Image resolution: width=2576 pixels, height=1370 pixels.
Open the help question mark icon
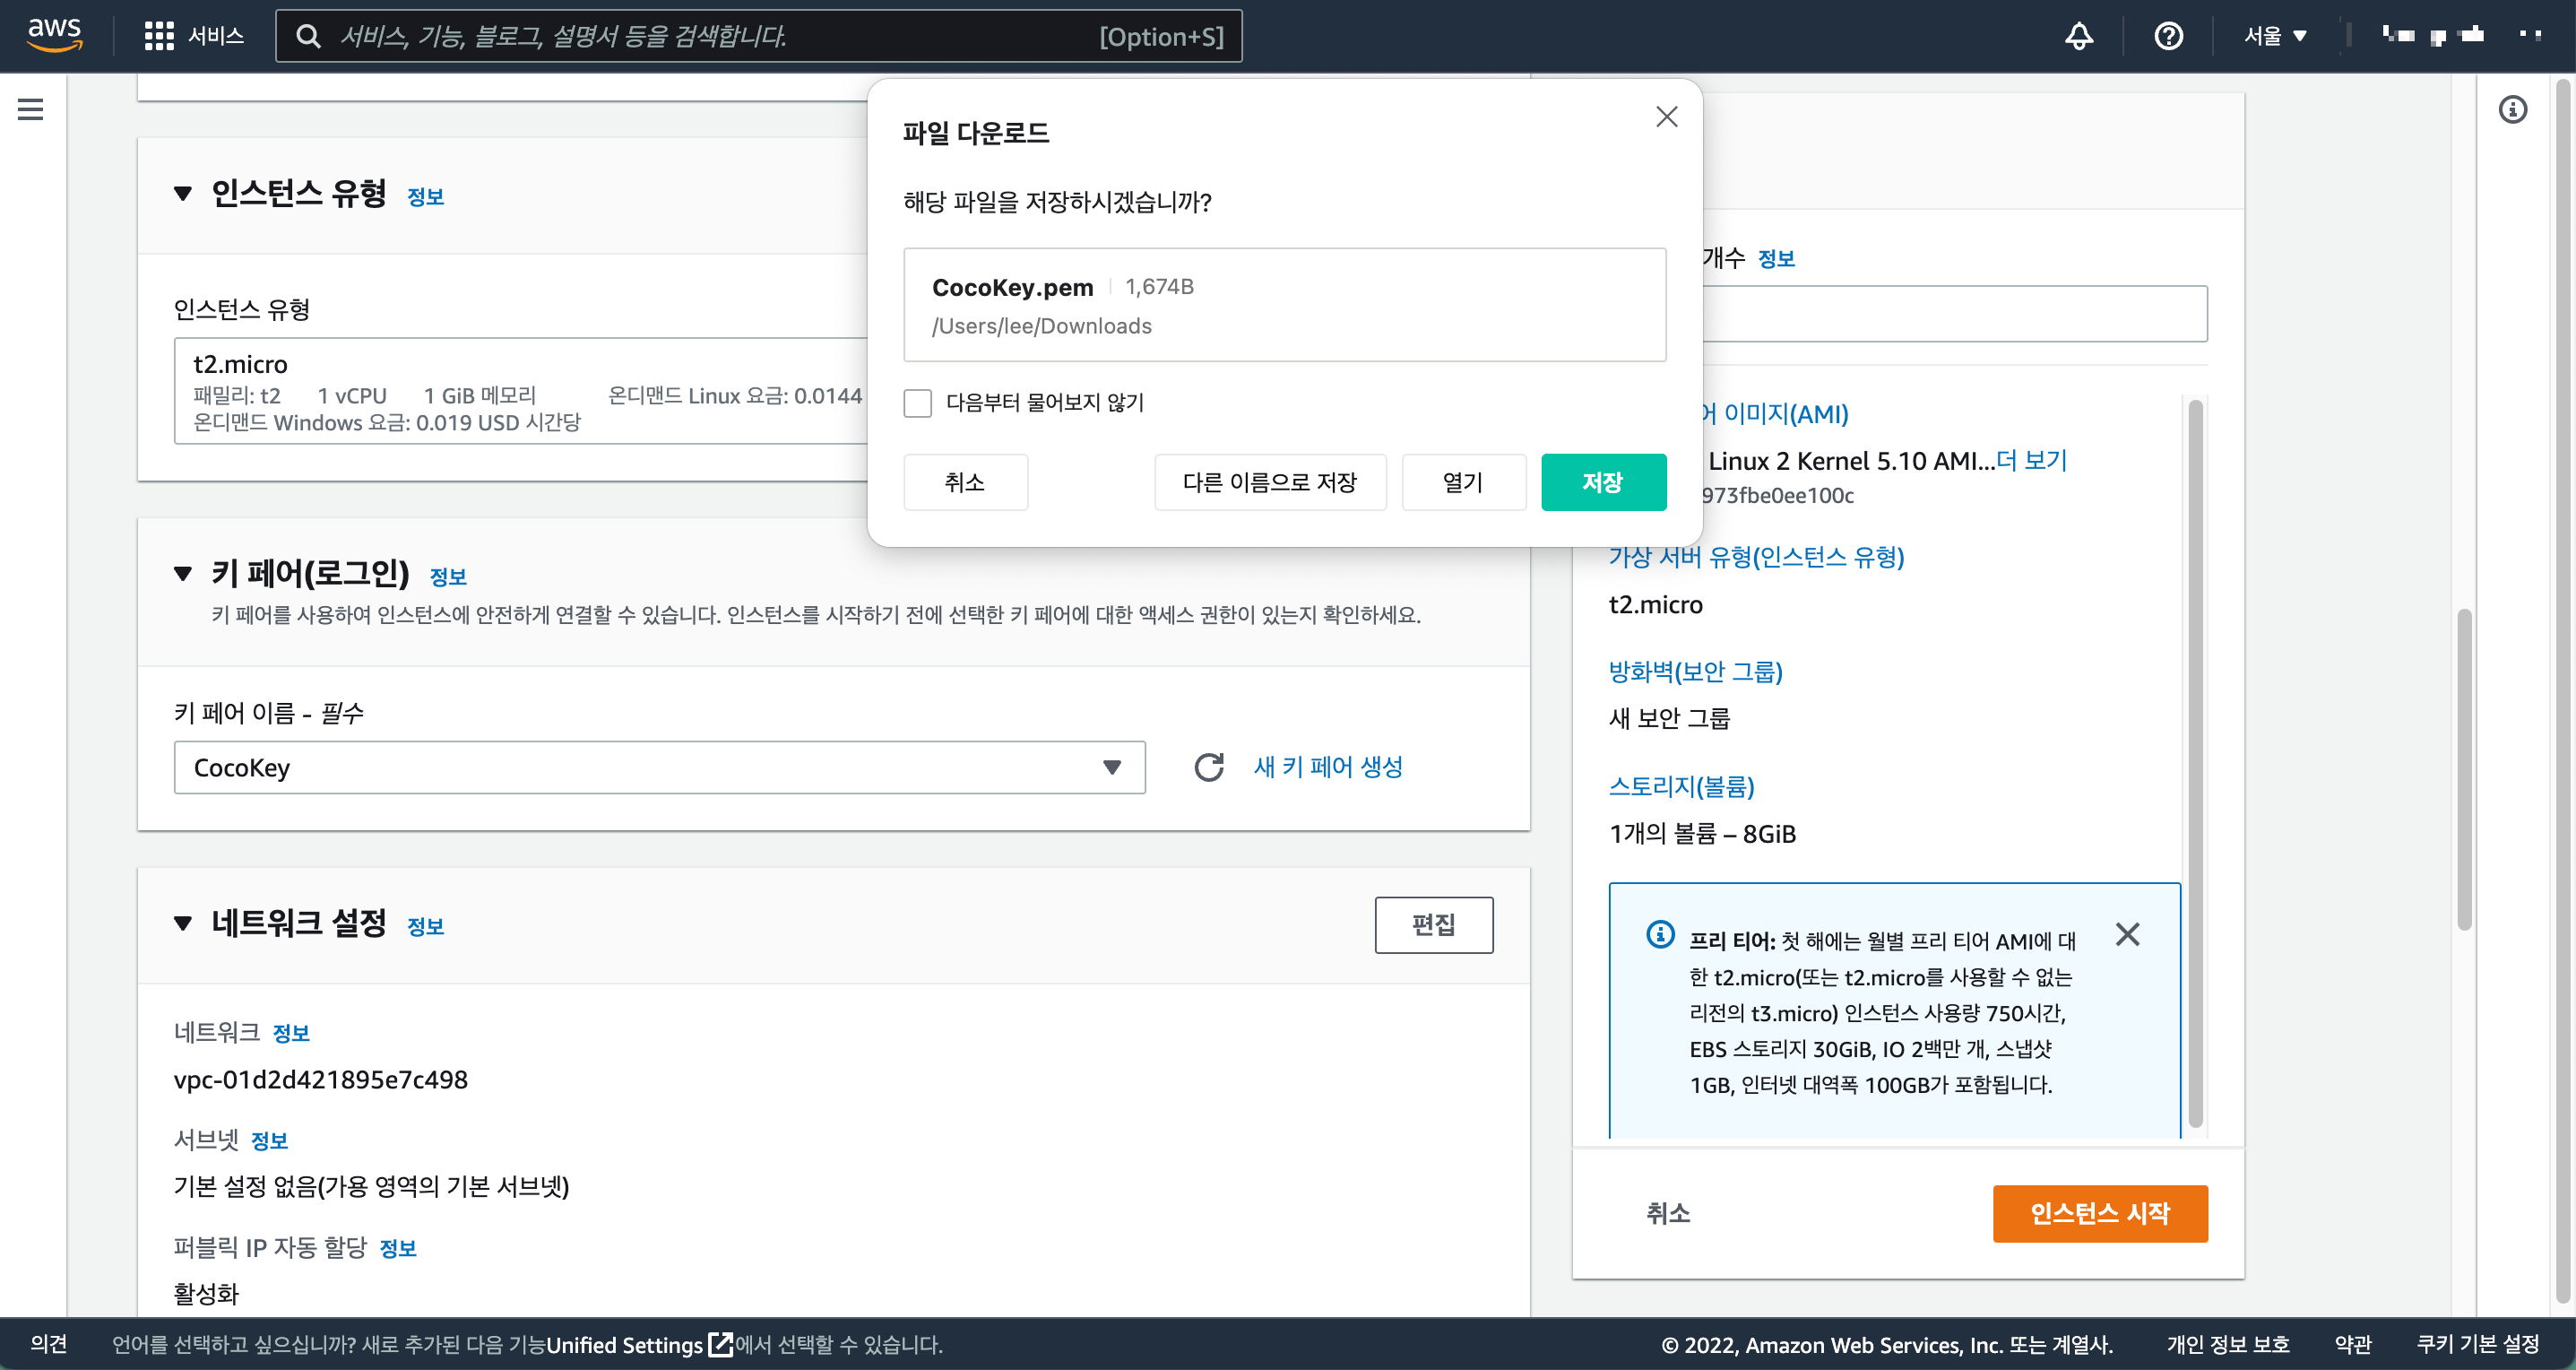(2167, 36)
